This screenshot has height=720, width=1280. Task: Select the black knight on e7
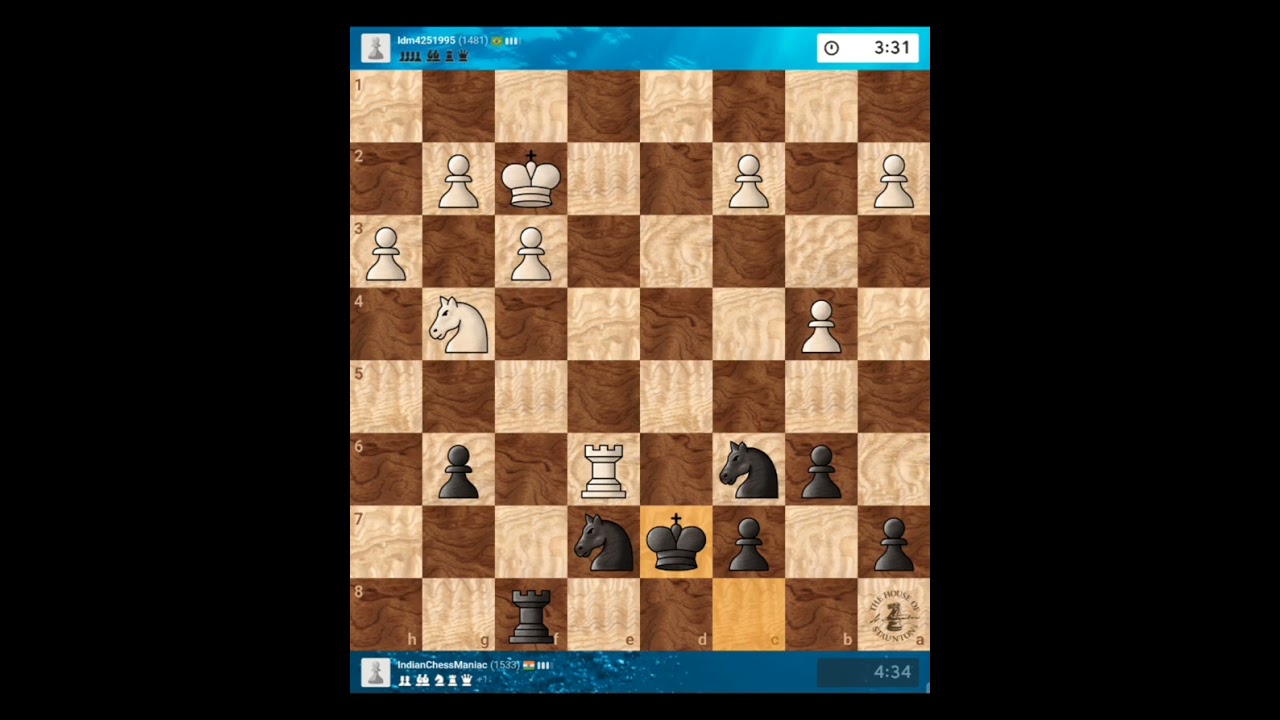coord(603,542)
